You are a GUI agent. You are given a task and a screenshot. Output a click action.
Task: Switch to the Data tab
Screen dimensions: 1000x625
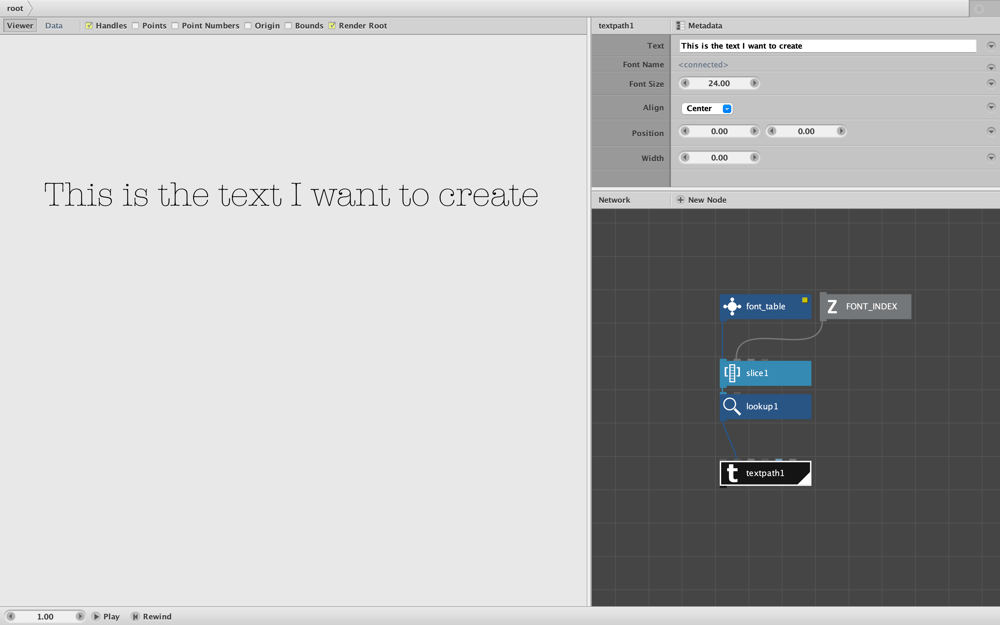tap(54, 26)
